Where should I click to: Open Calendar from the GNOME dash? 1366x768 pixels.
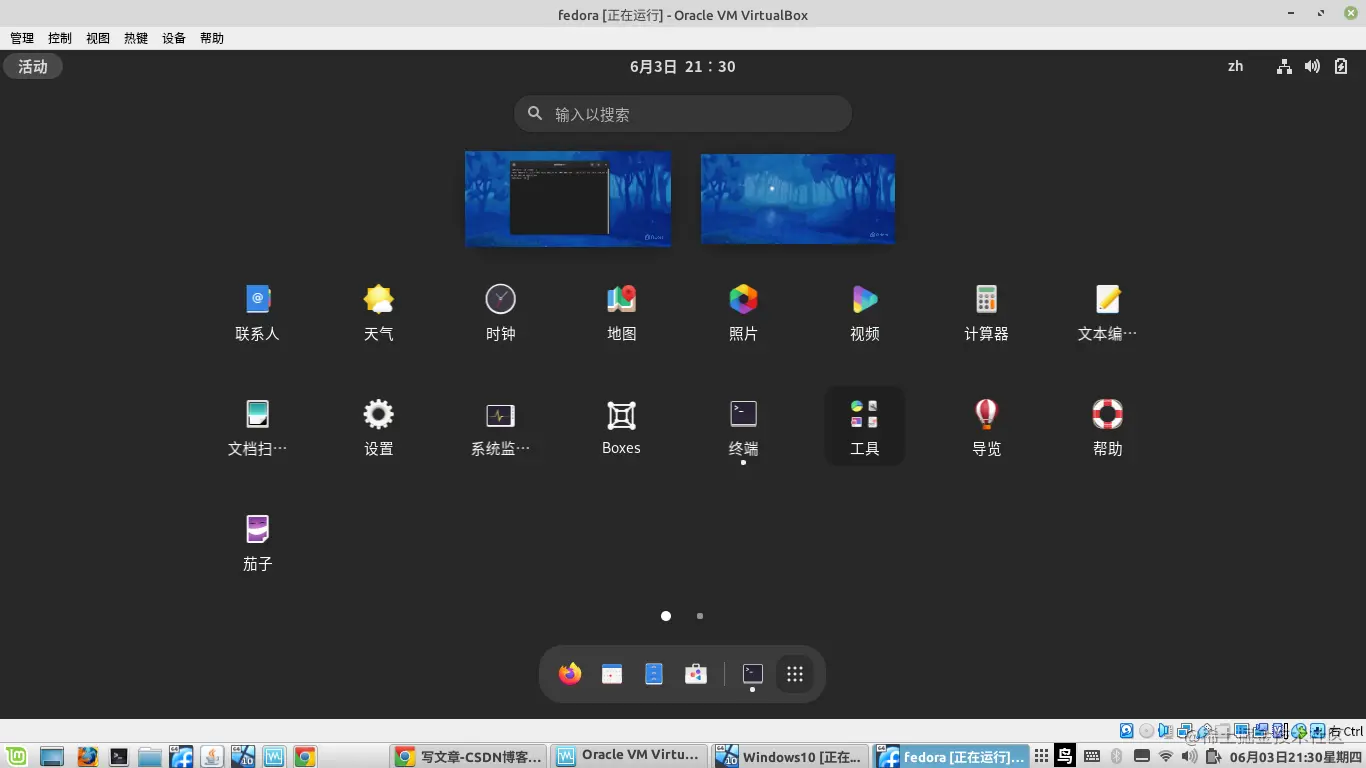[x=612, y=674]
